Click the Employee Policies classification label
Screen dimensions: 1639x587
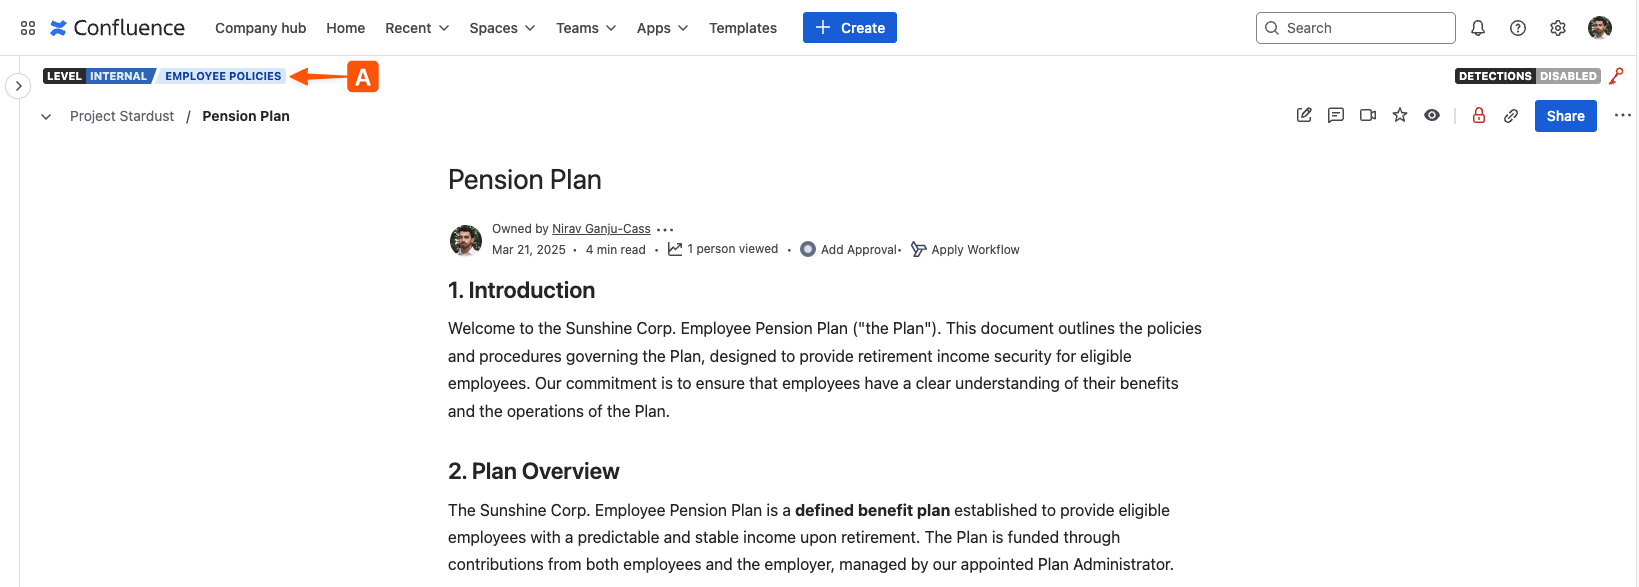pyautogui.click(x=223, y=76)
